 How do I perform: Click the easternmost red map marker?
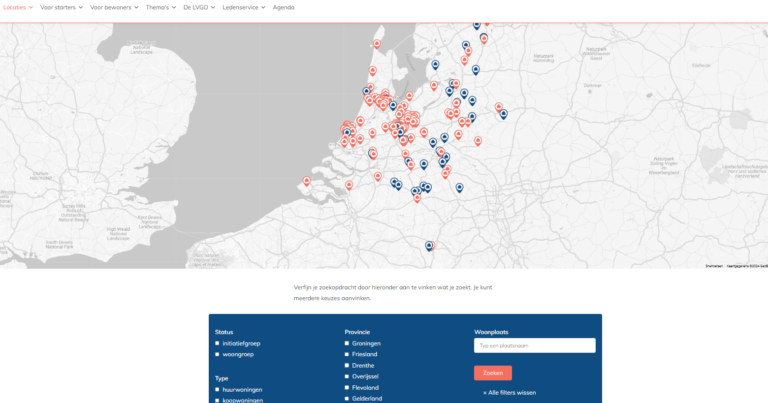[x=499, y=104]
